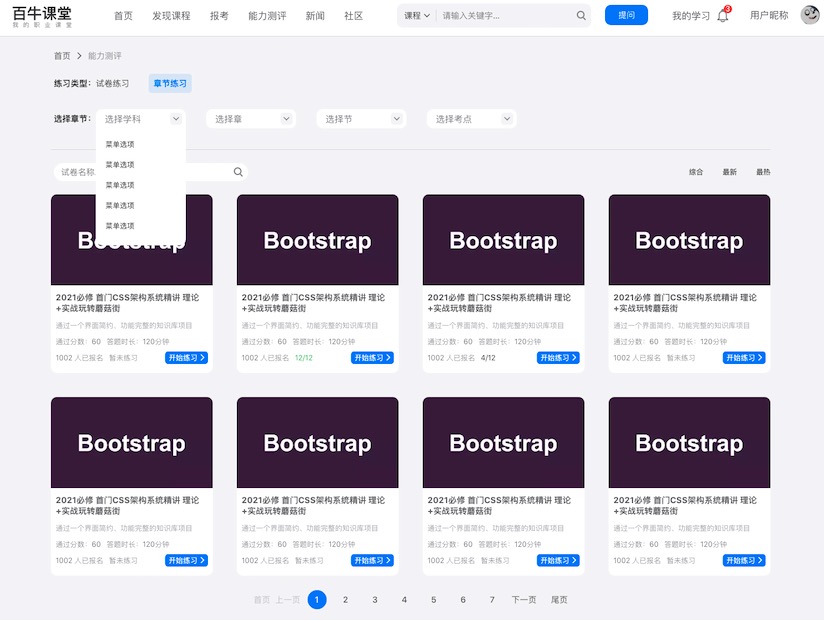Image resolution: width=824 pixels, height=620 pixels.
Task: Click the green 12/12 progress text
Action: tap(304, 358)
